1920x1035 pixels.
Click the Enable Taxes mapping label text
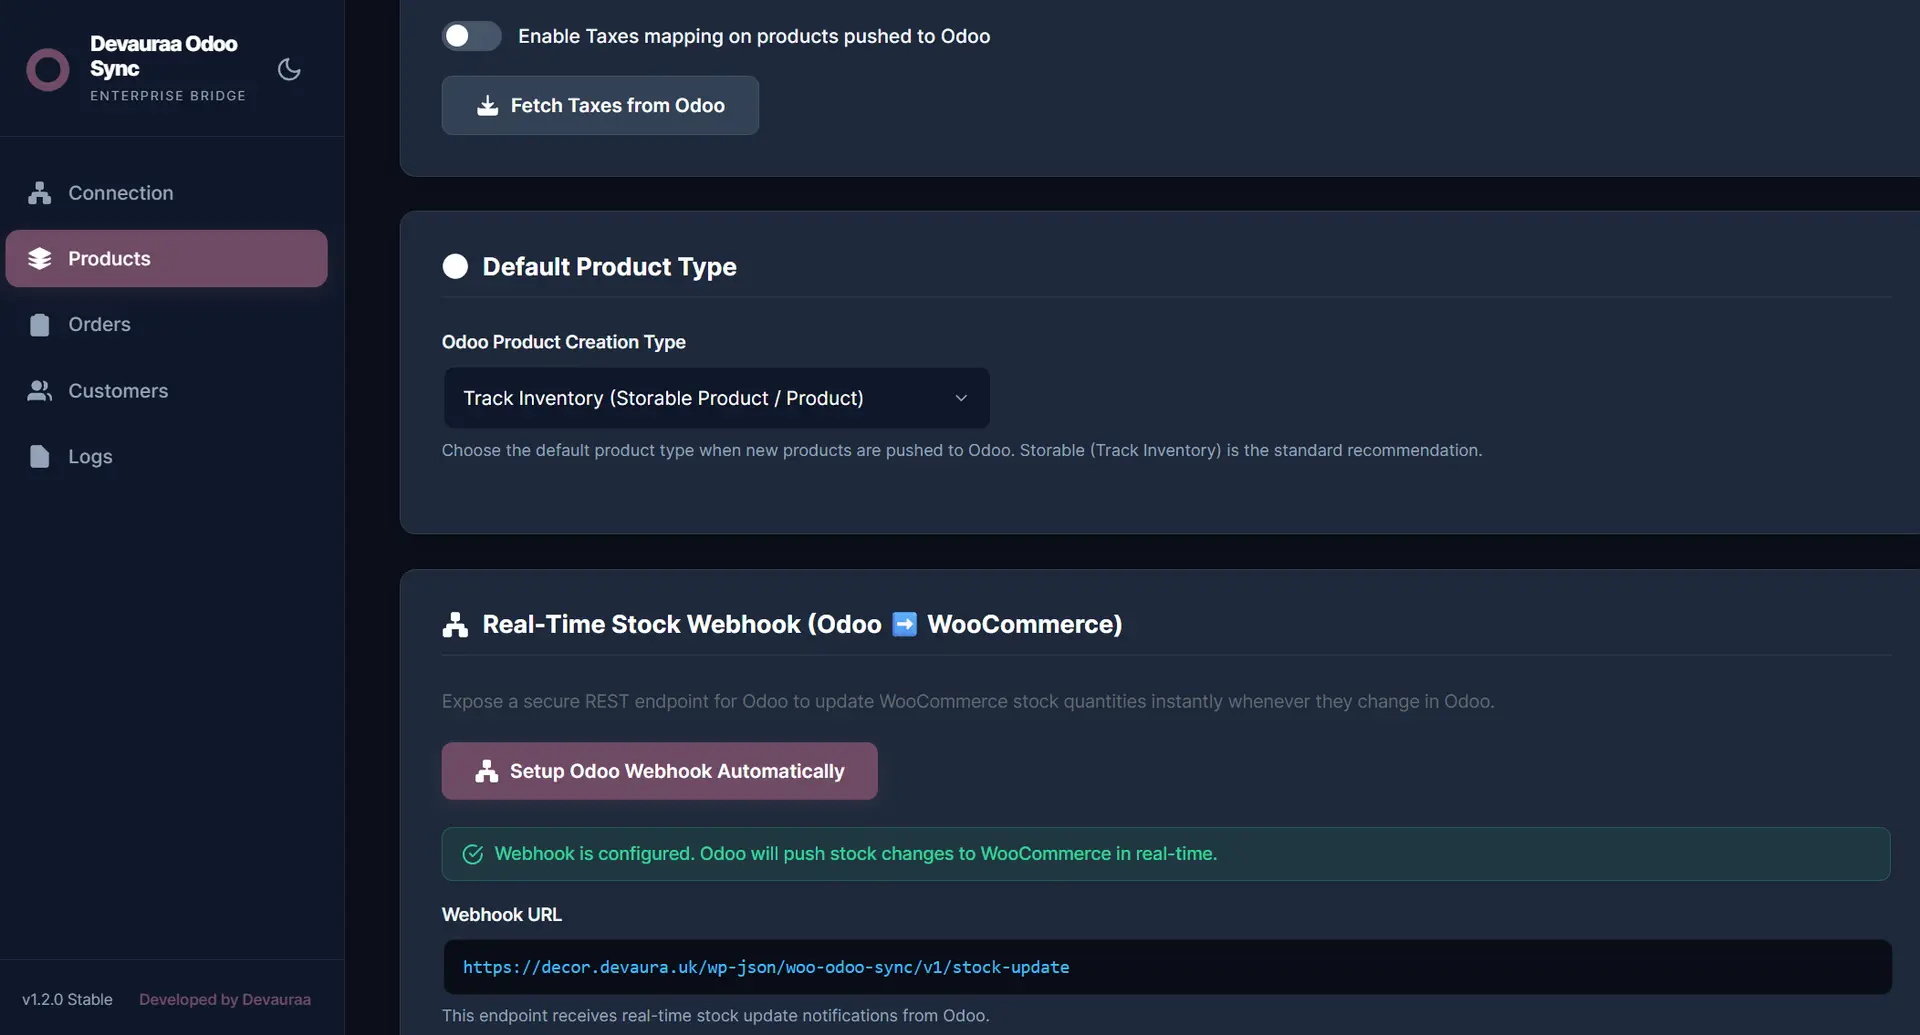click(x=754, y=36)
